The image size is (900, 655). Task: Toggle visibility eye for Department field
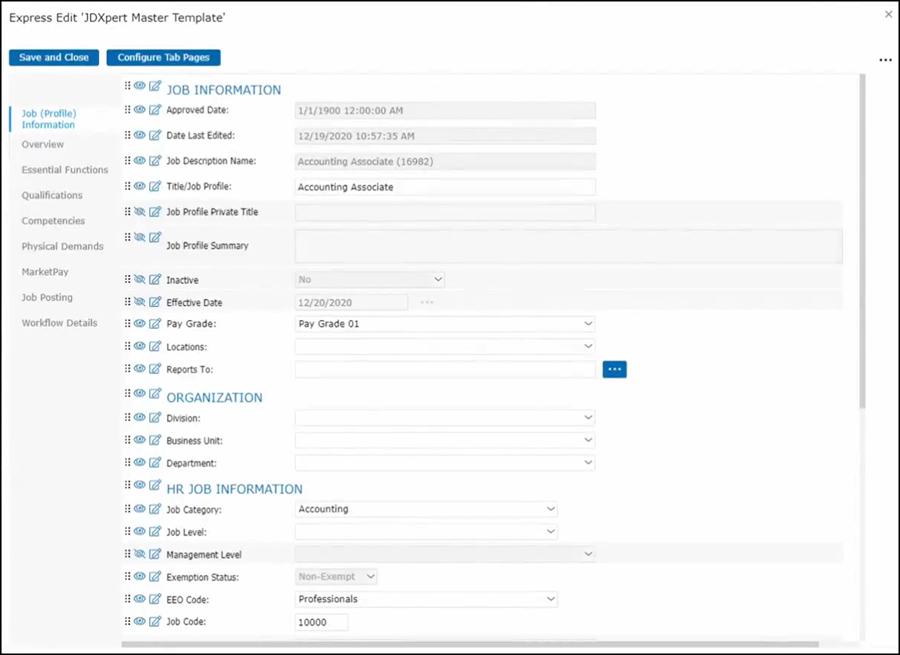pyautogui.click(x=141, y=463)
